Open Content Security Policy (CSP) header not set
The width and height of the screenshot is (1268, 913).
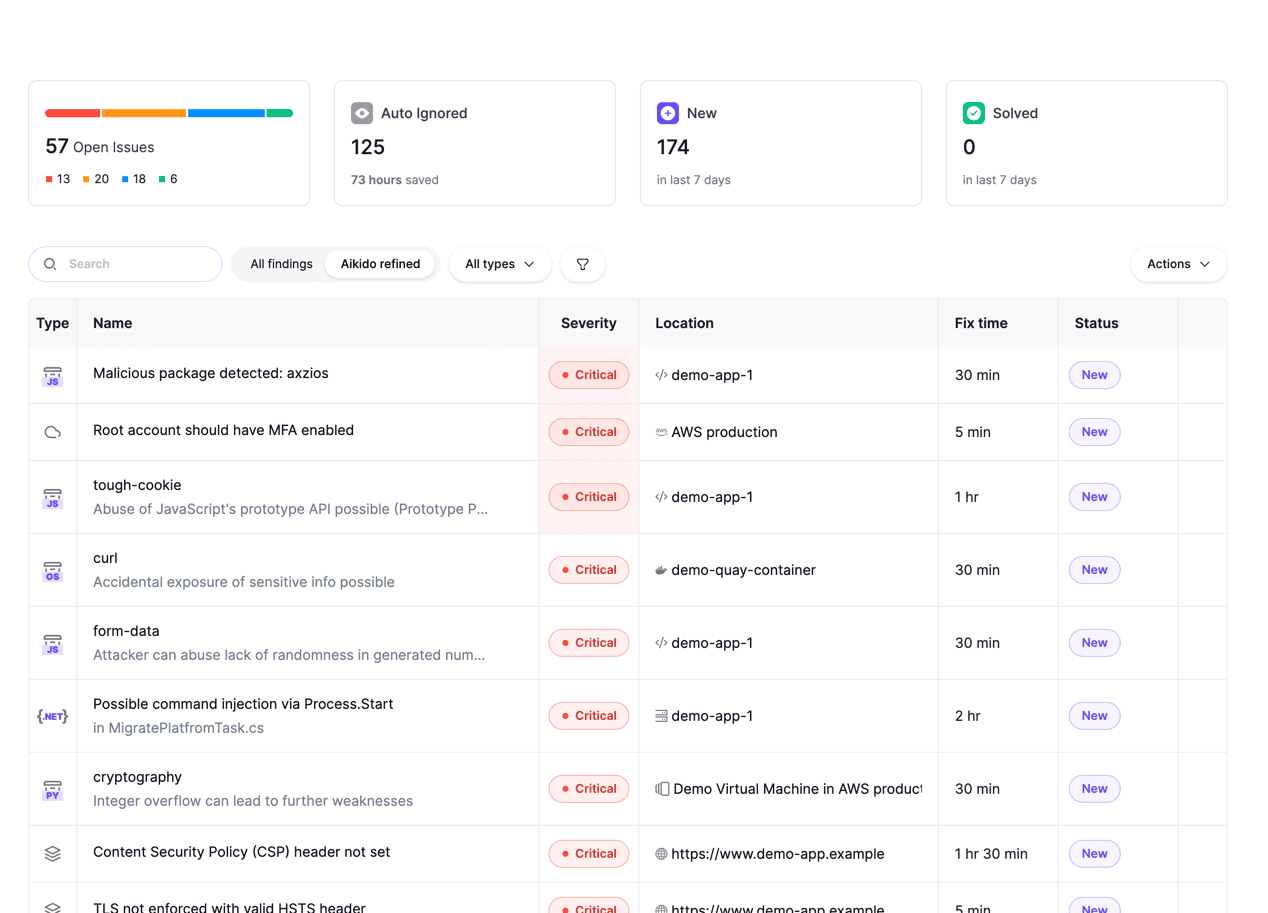(x=241, y=852)
